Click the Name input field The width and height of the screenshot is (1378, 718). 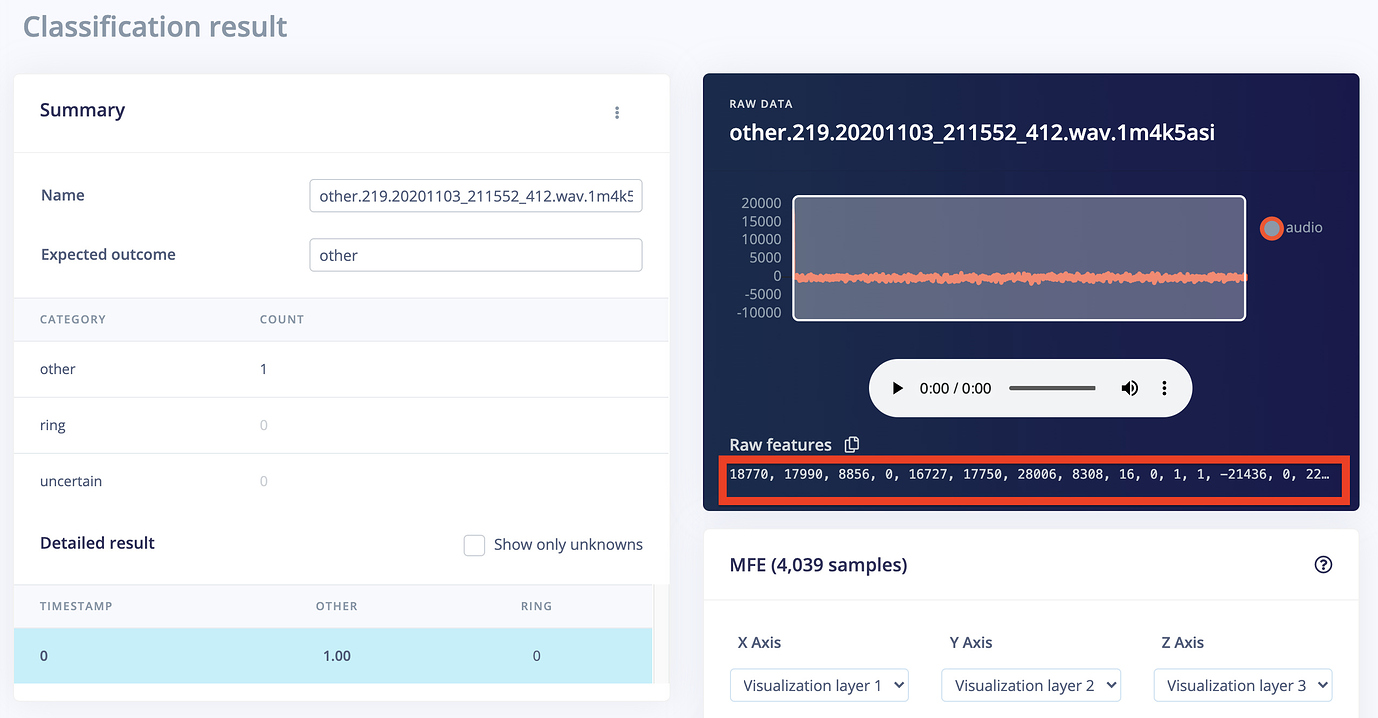[475, 196]
